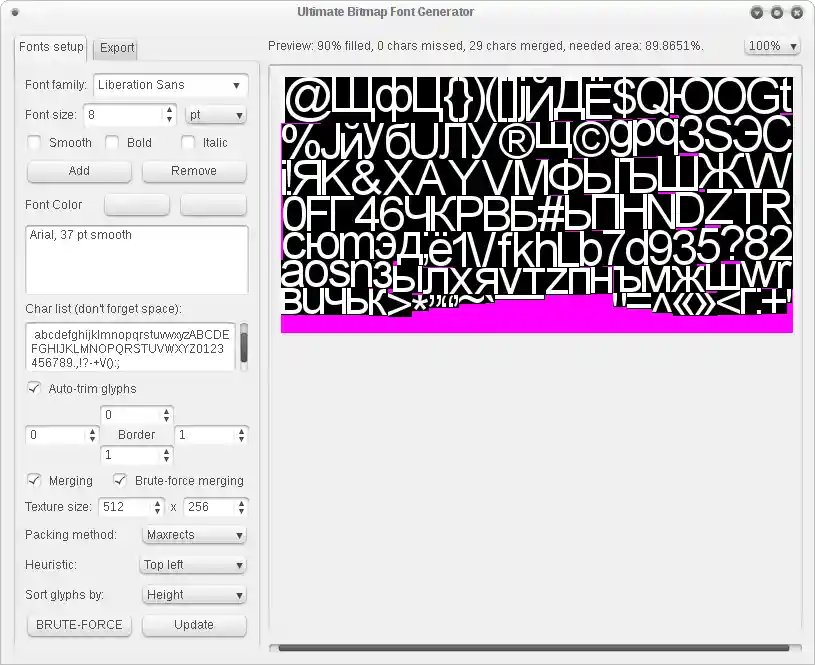This screenshot has height=665, width=815.
Task: Enable Bold font rendering
Action: click(110, 143)
